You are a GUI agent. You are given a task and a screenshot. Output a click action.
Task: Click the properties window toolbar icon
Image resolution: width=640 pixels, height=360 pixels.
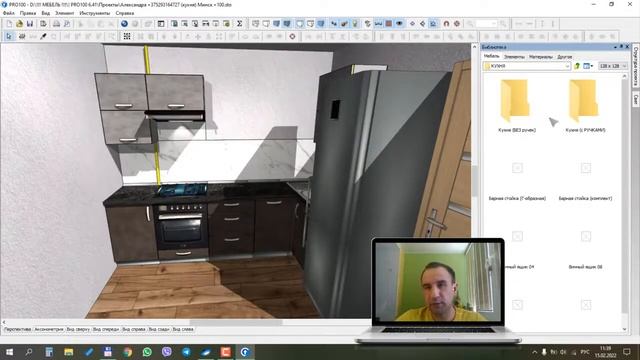(161, 24)
